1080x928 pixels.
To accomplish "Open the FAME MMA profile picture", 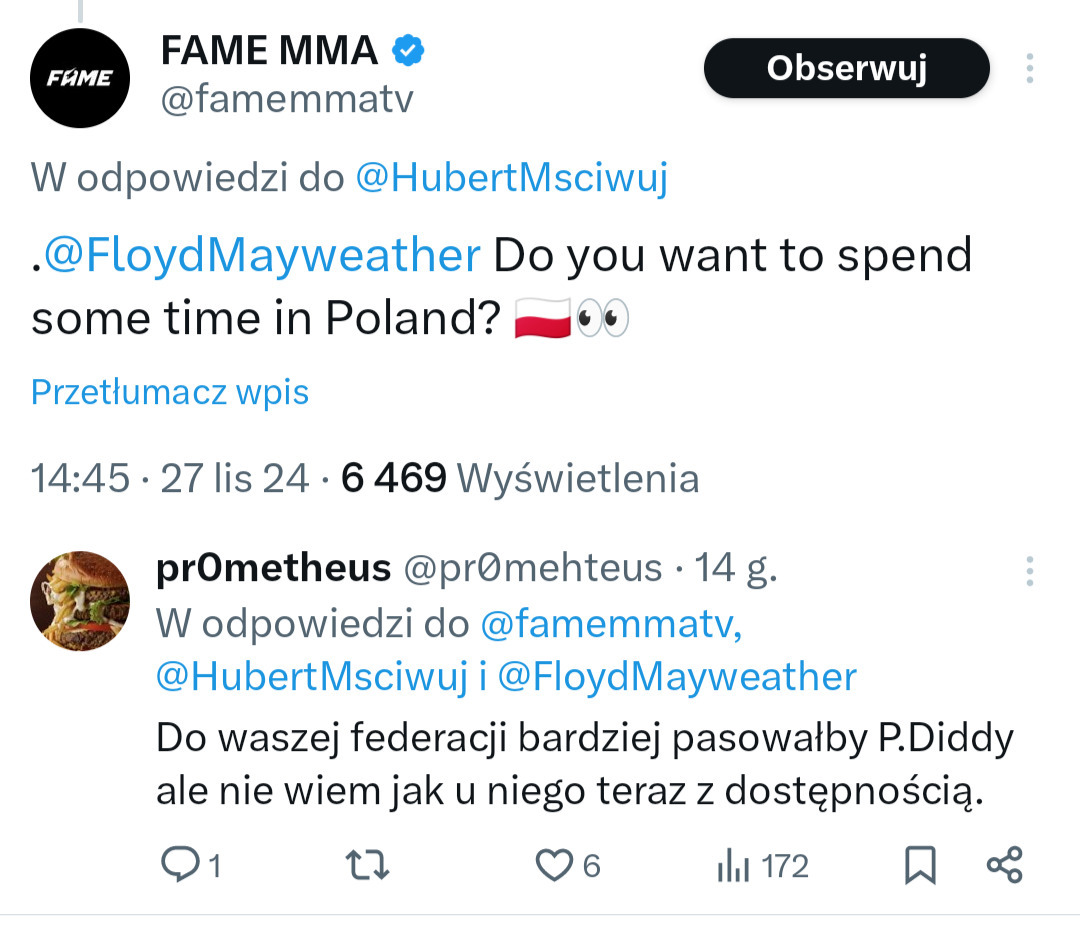I will coord(81,77).
